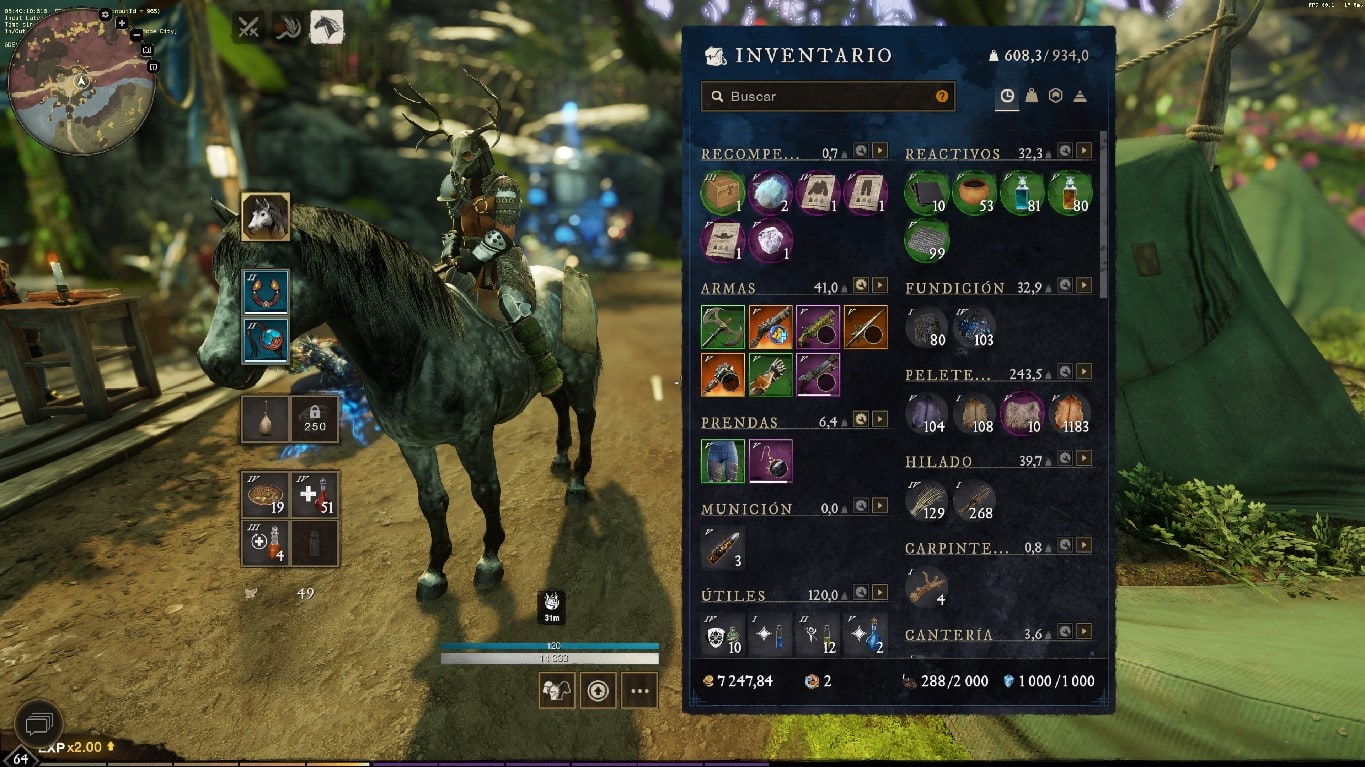Open the three-dots more options button
This screenshot has height=767, width=1365.
click(640, 690)
